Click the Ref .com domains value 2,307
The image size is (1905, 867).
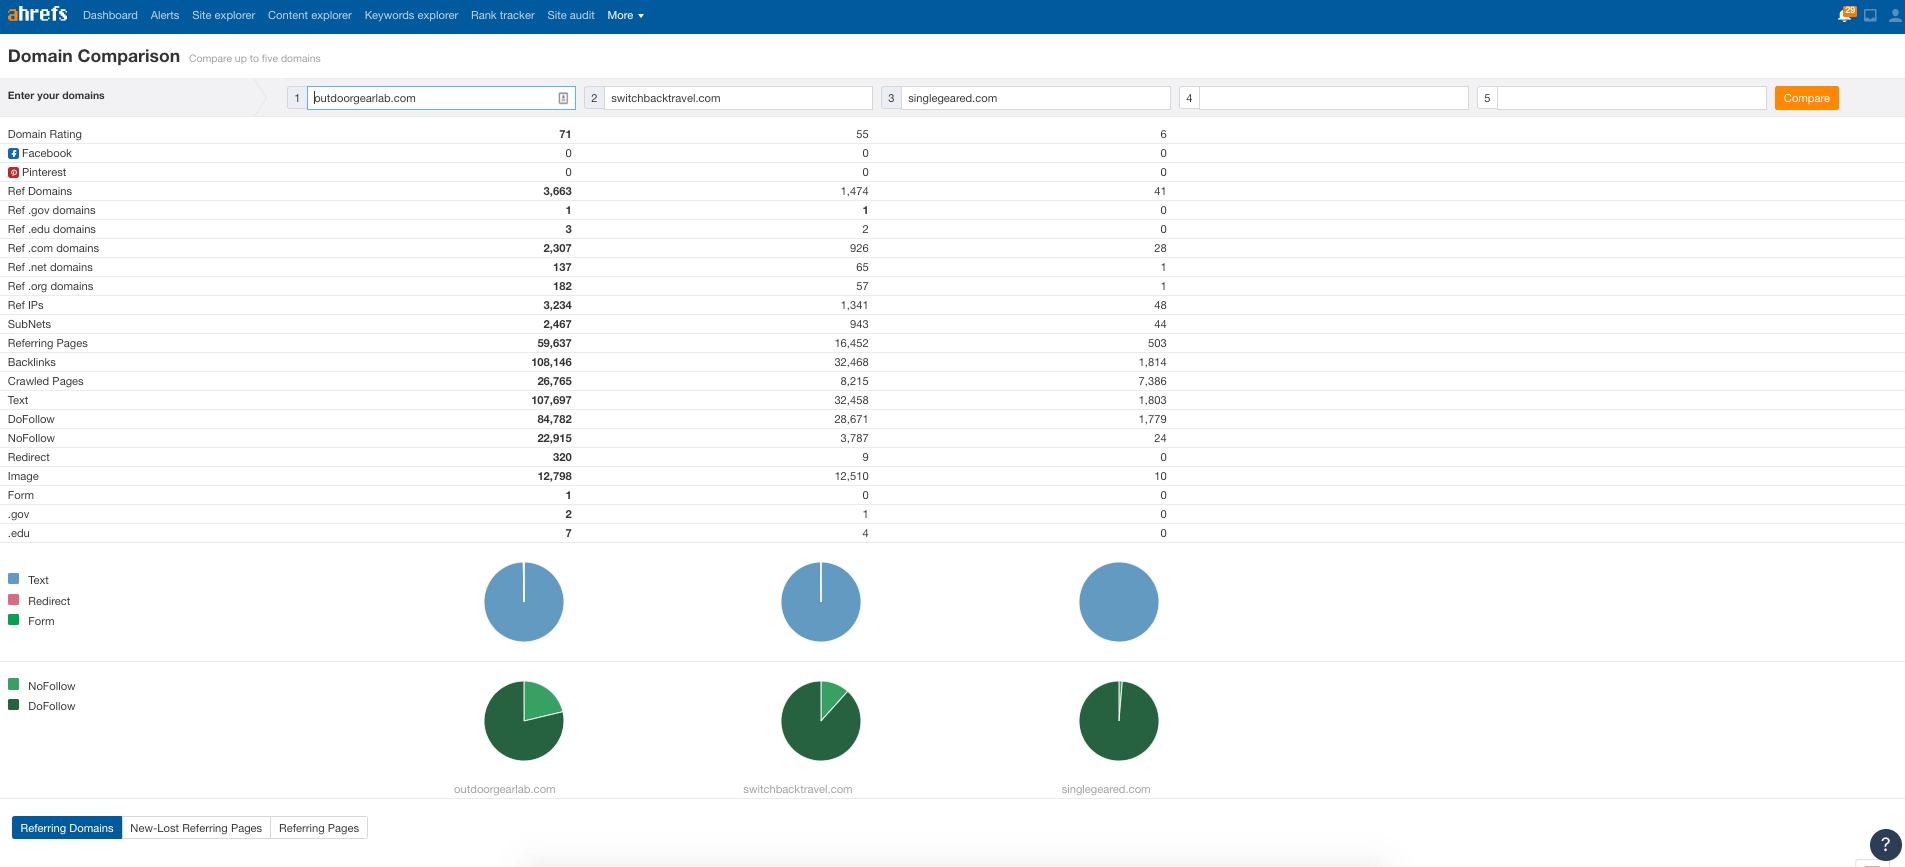pyautogui.click(x=557, y=248)
